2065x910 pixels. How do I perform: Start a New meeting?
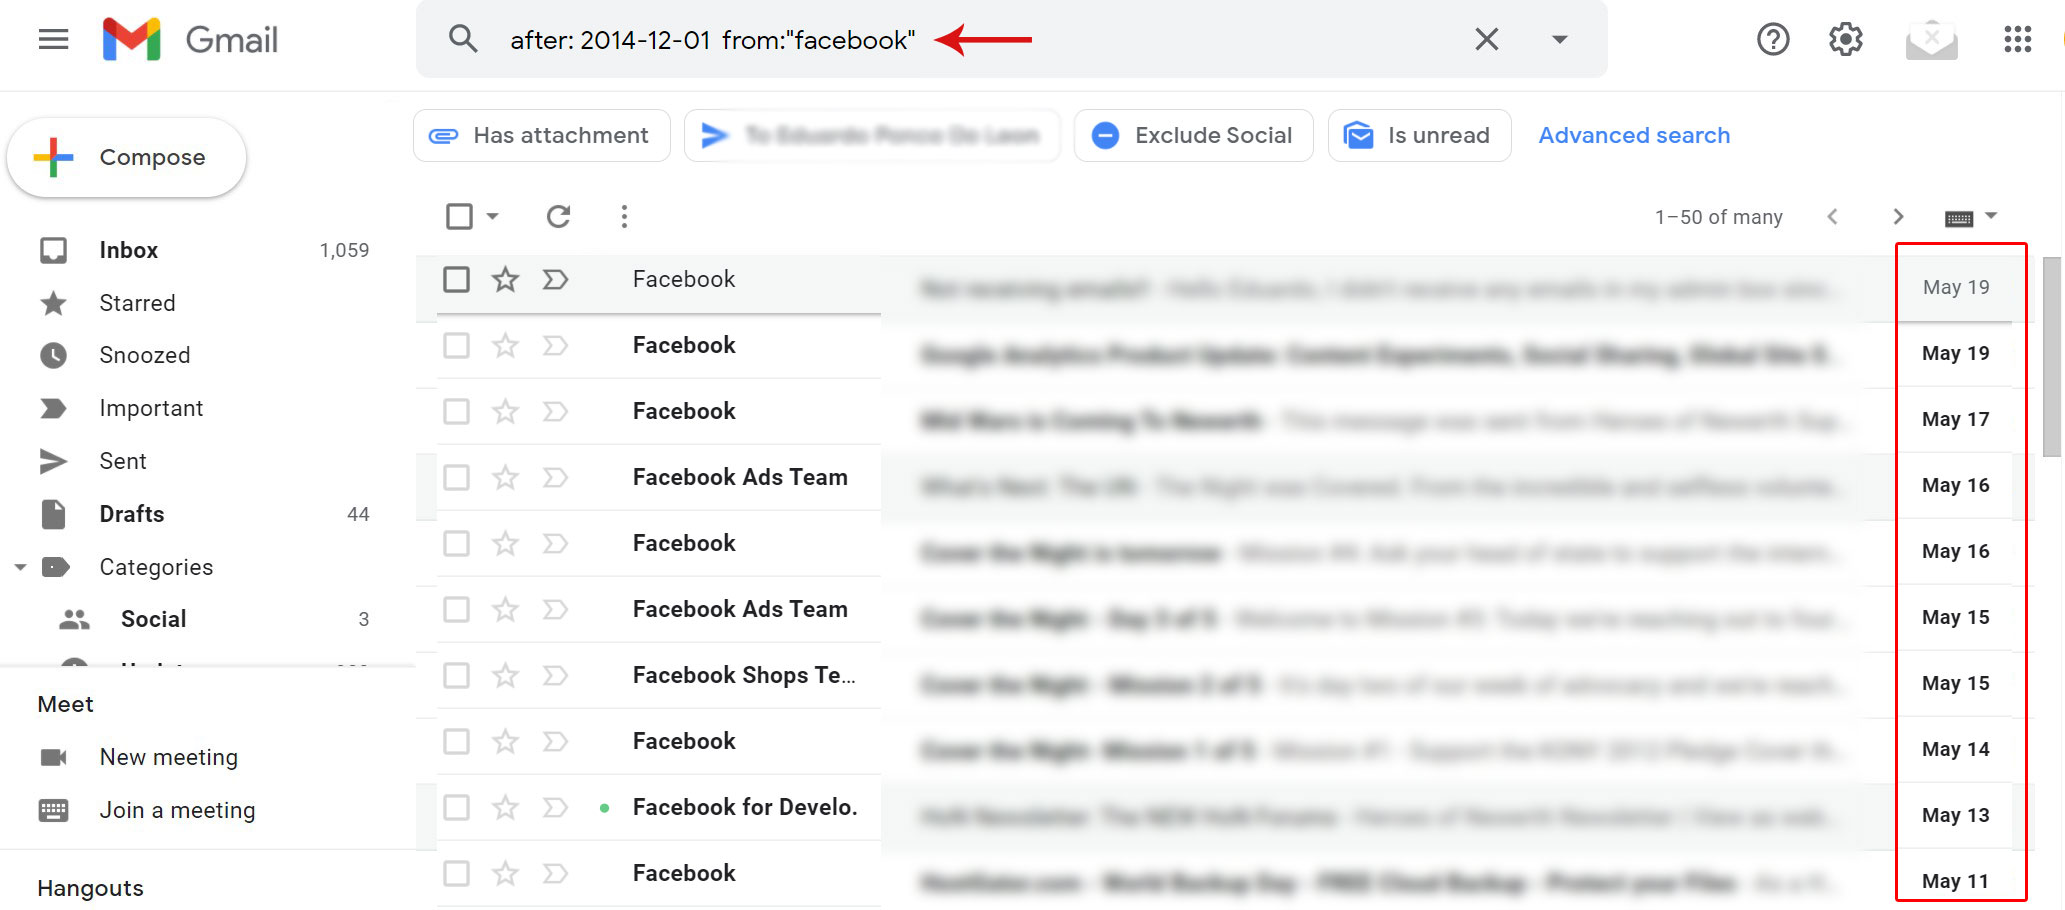(x=168, y=757)
